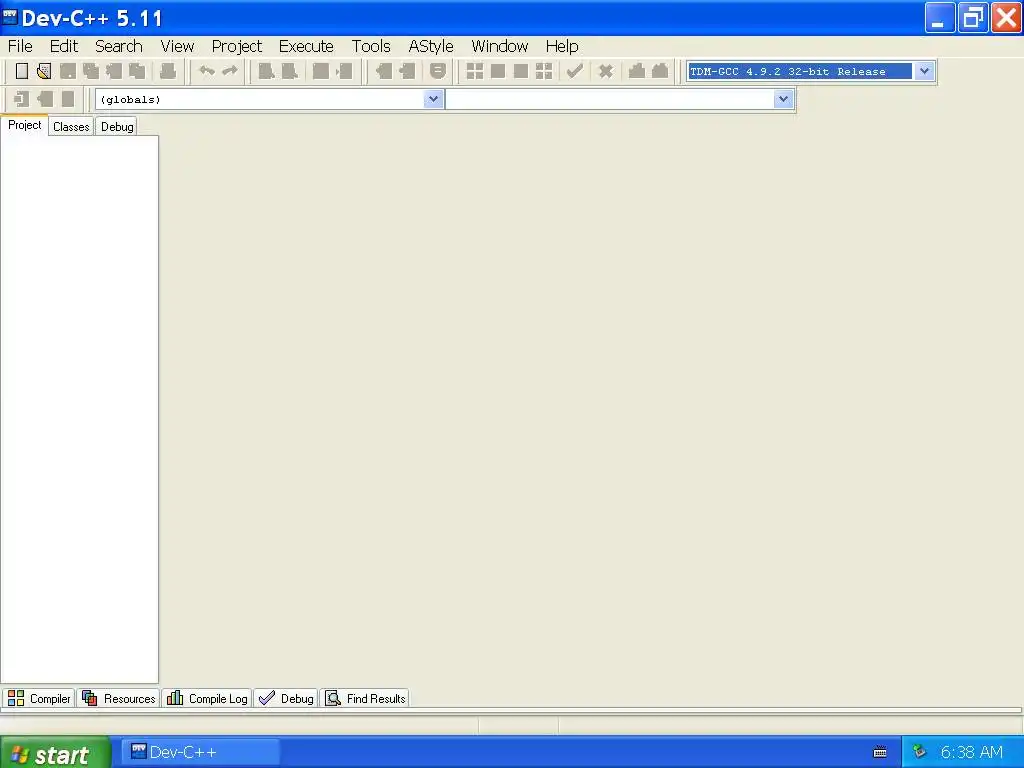The height and width of the screenshot is (768, 1024).
Task: Open the Help menu
Action: pos(562,46)
